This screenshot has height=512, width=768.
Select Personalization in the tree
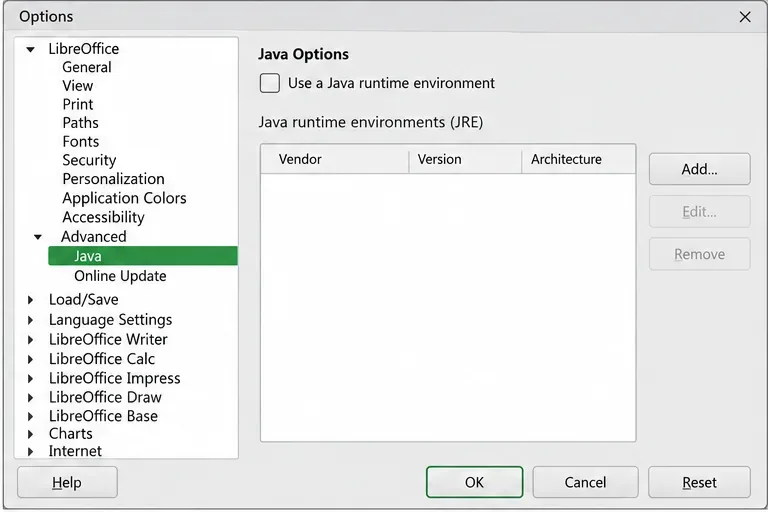pyautogui.click(x=113, y=179)
